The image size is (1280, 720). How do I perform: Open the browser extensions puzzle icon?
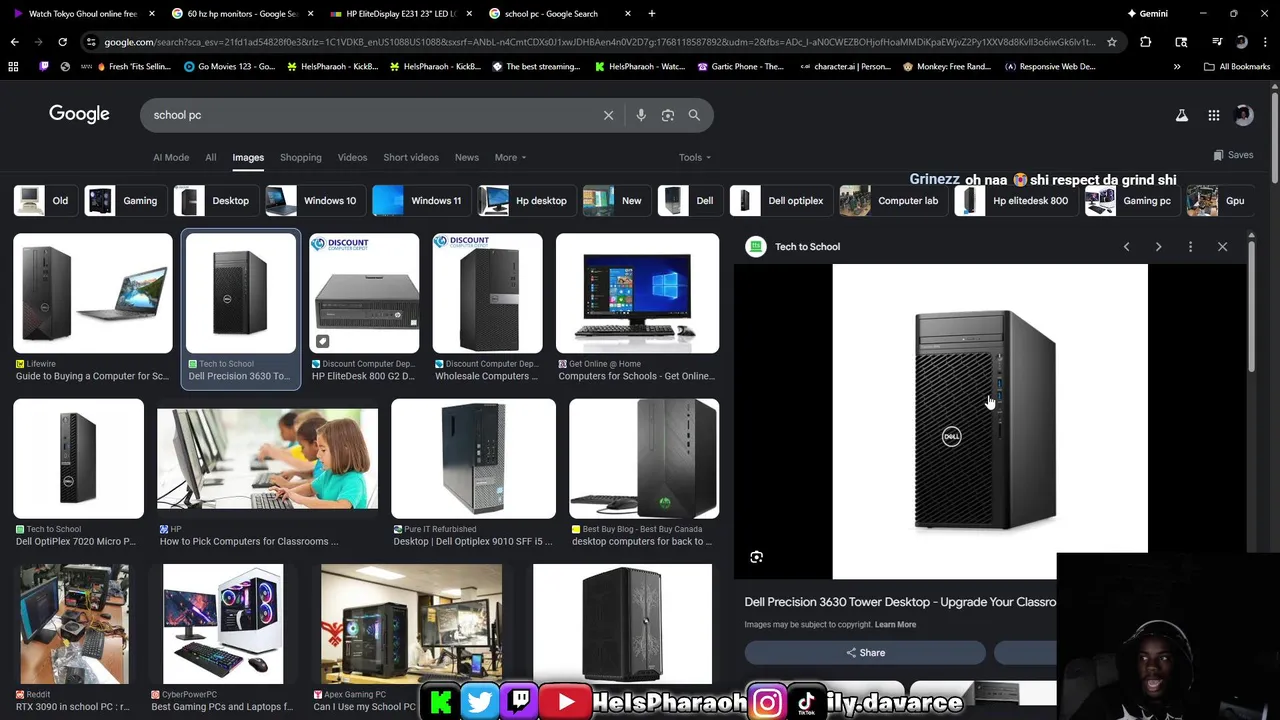tap(1146, 42)
